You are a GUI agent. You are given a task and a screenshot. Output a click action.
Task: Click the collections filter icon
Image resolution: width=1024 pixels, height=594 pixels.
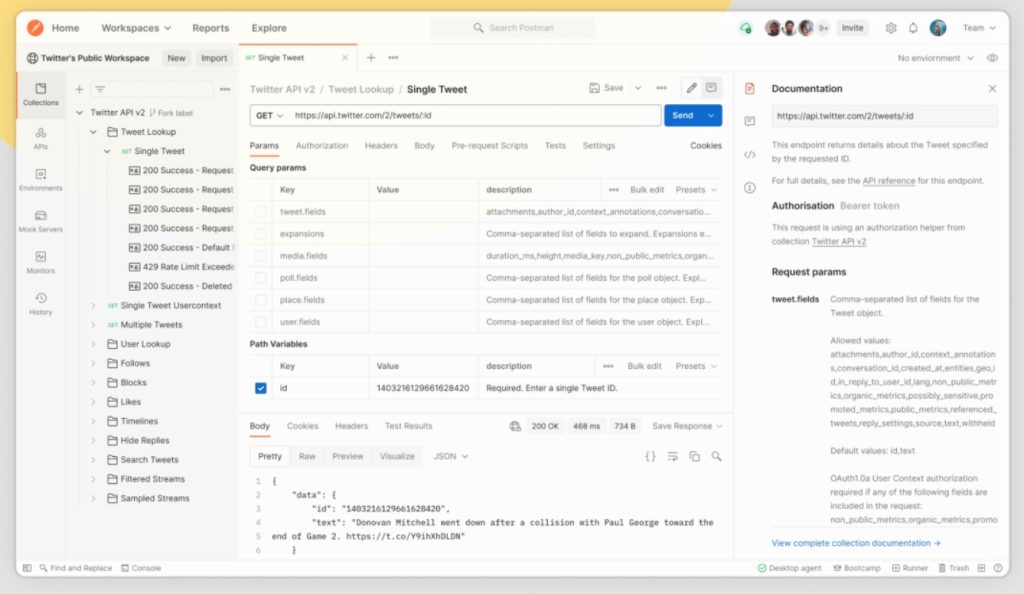coord(100,89)
